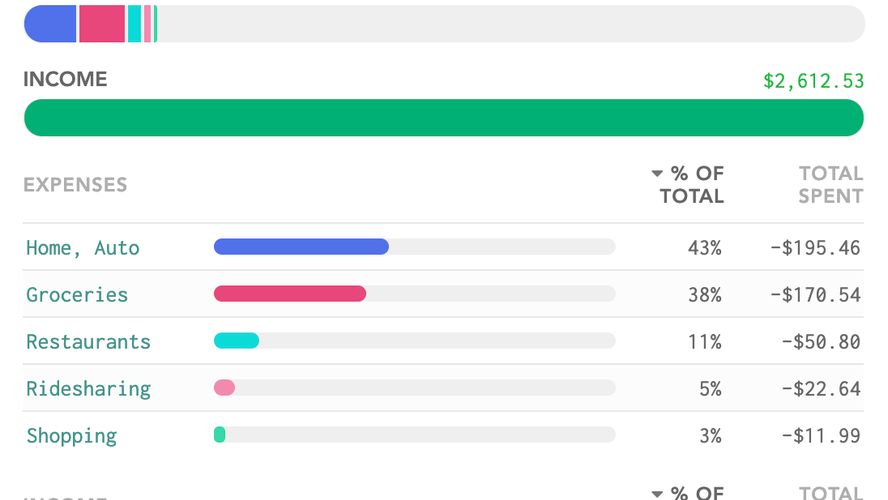Image resolution: width=888 pixels, height=500 pixels.
Task: Click the pink segment in top summary bar
Action: (x=102, y=24)
